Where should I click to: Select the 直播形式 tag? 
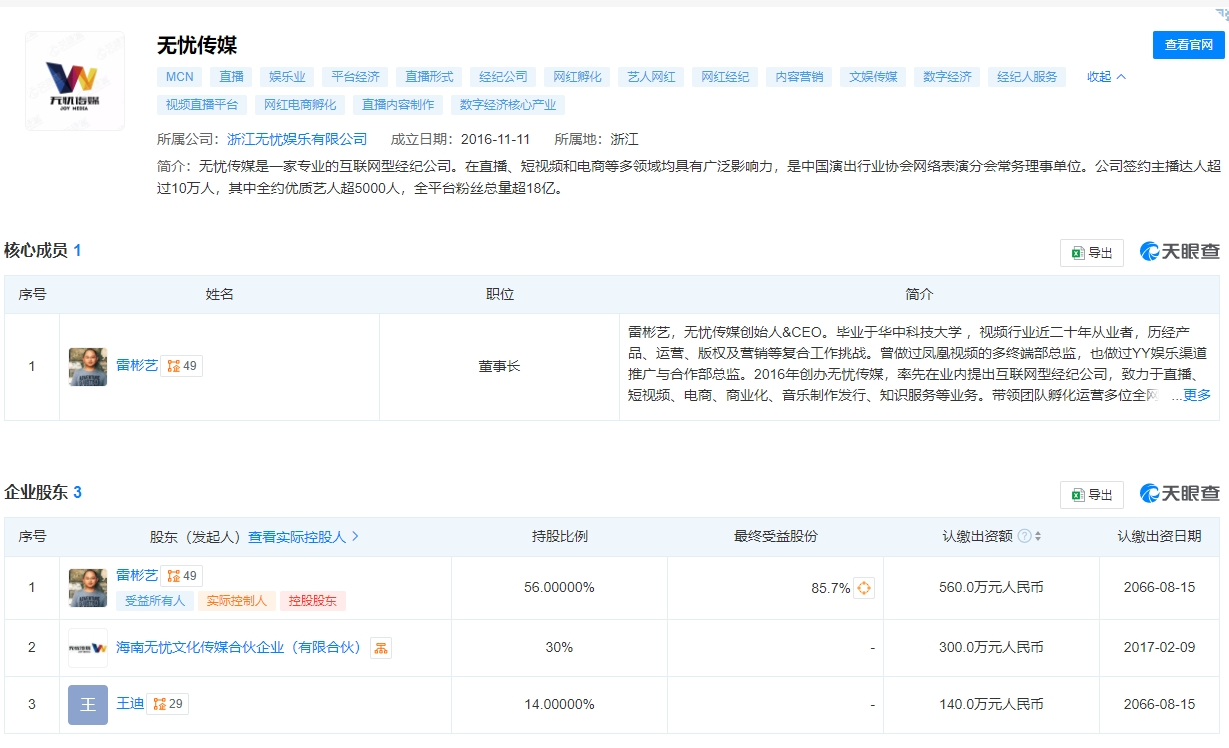tap(429, 77)
